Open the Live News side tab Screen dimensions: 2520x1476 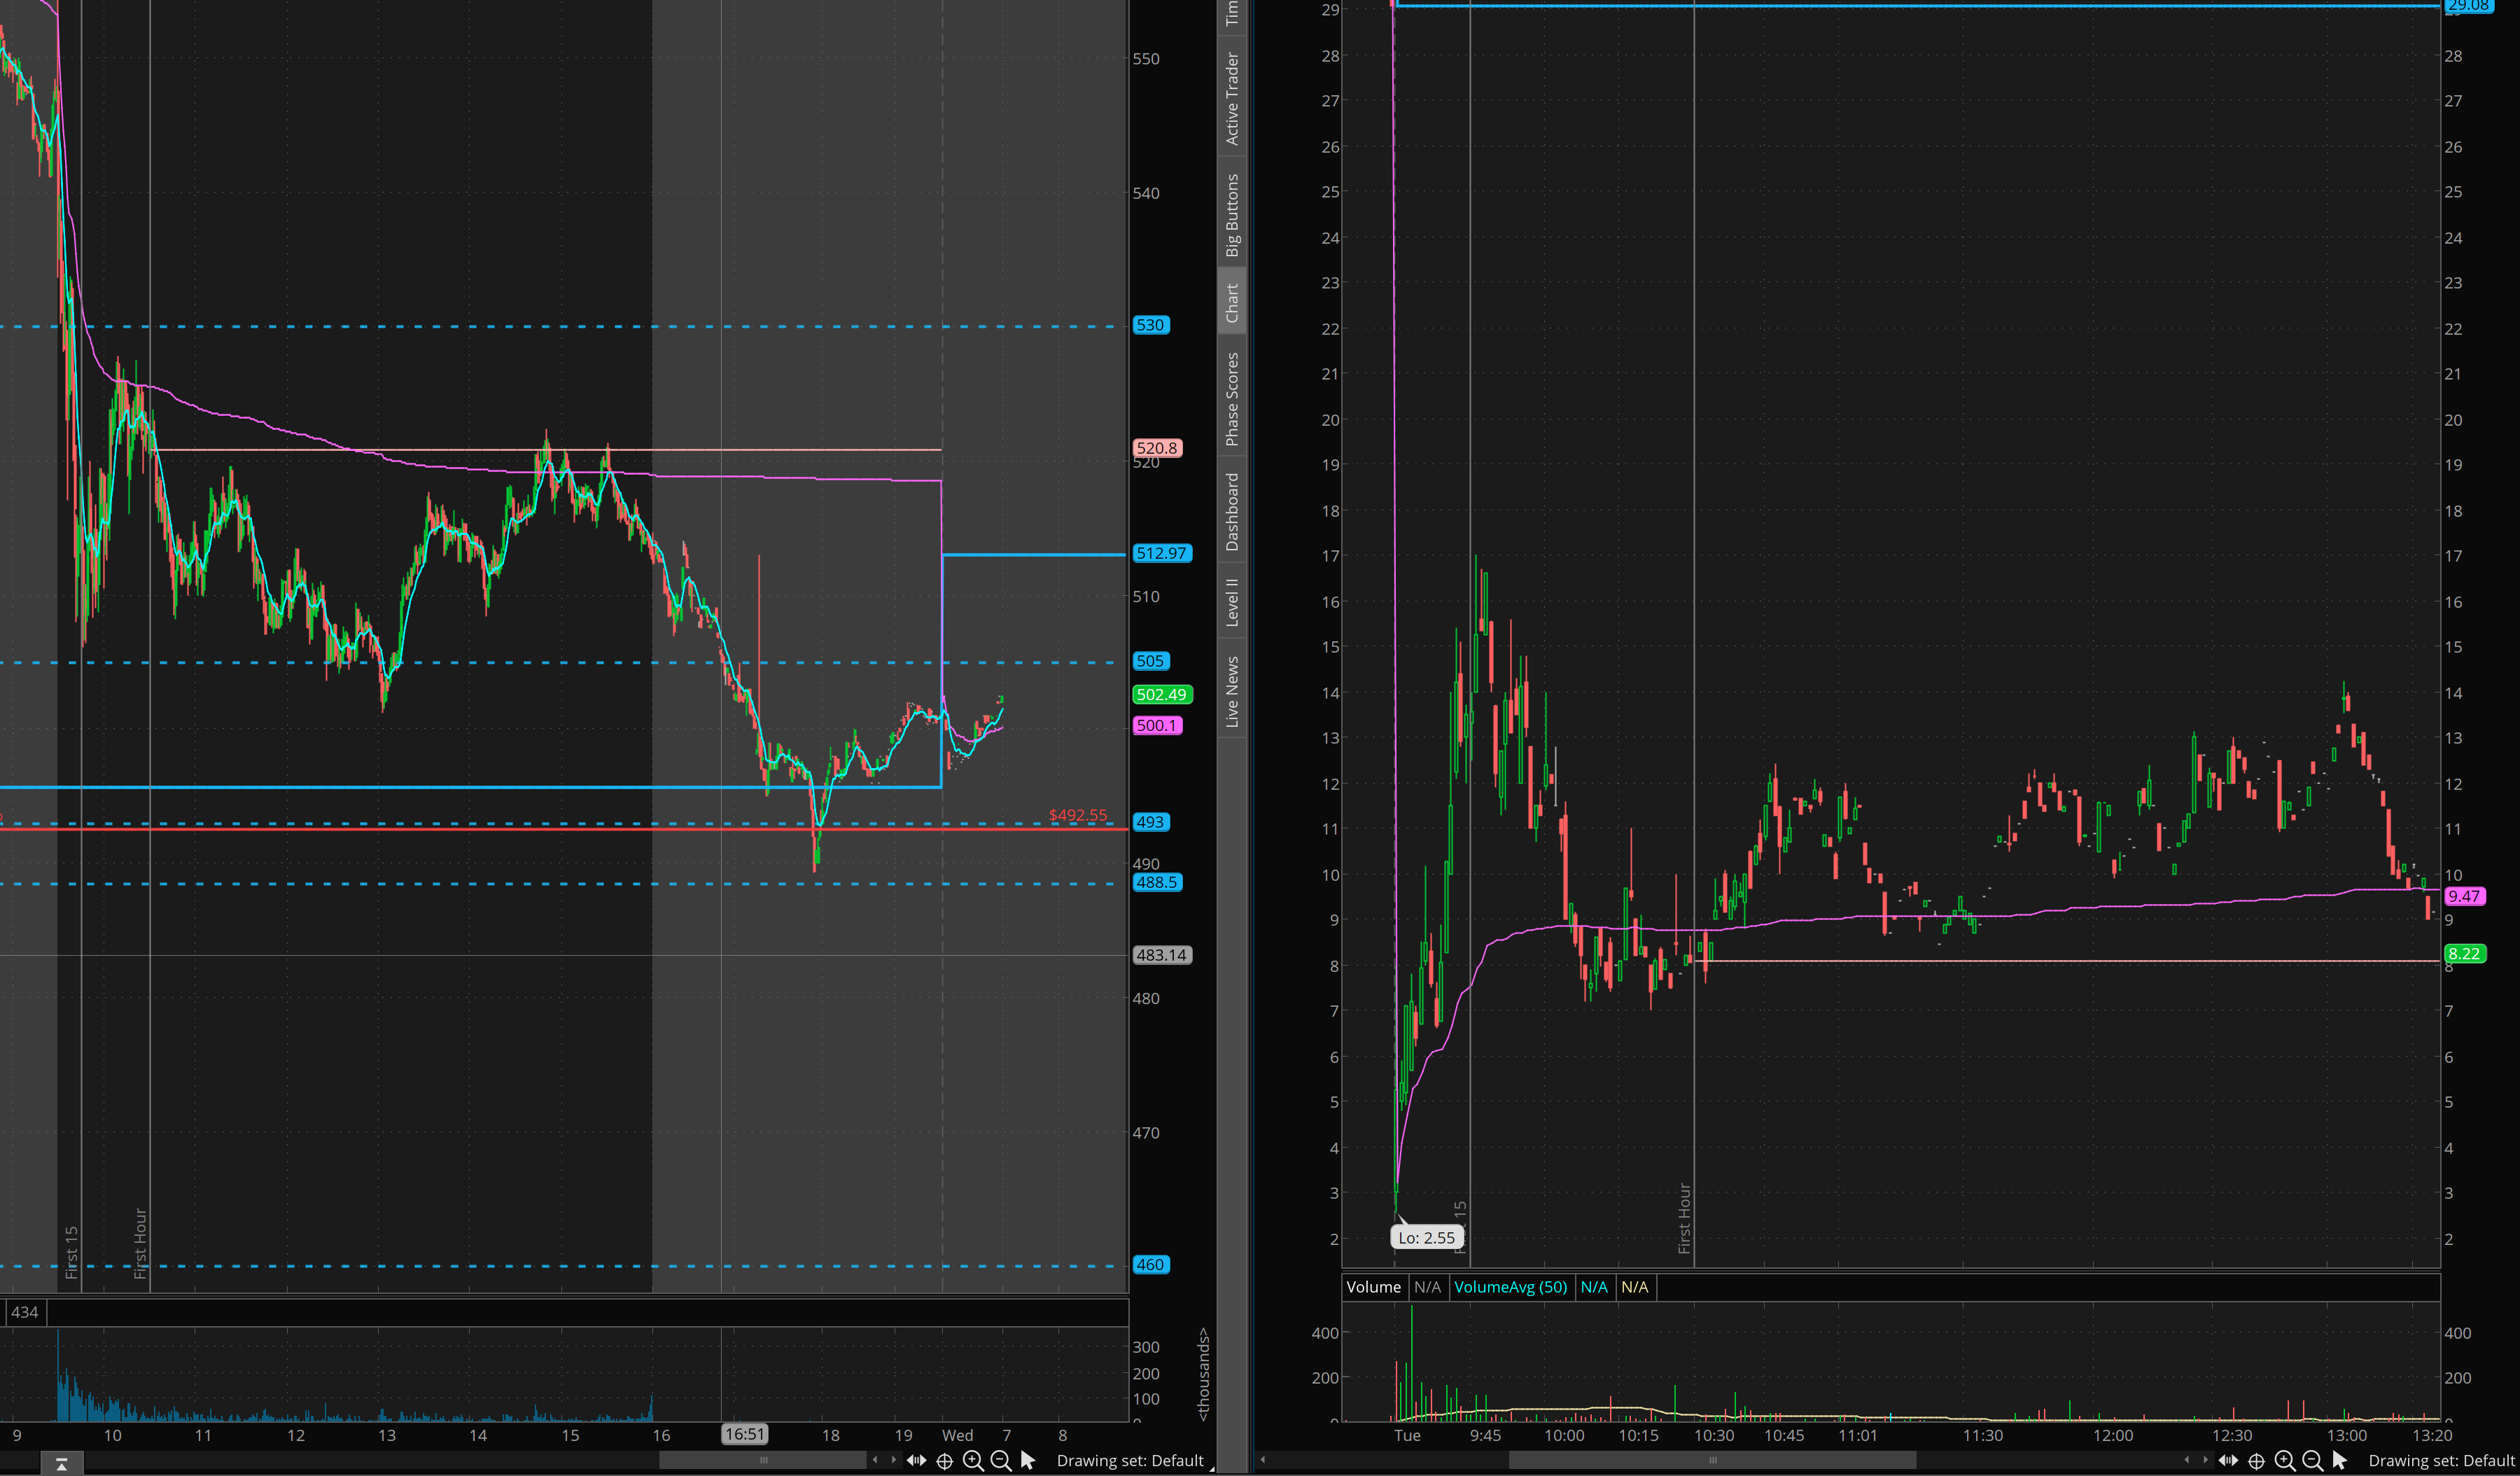1232,691
